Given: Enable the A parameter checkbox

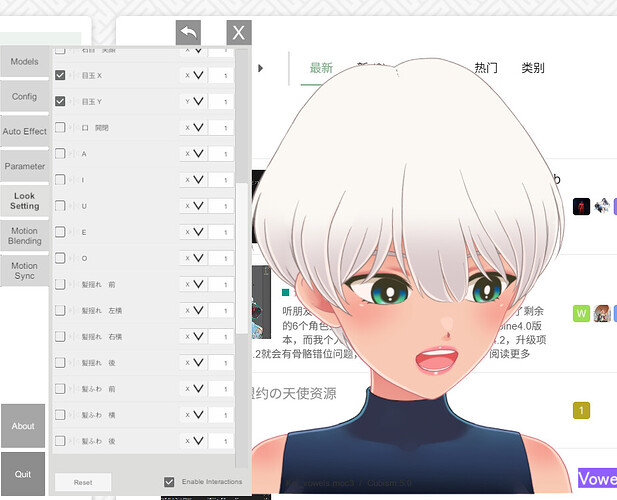Looking at the screenshot, I should 60,153.
